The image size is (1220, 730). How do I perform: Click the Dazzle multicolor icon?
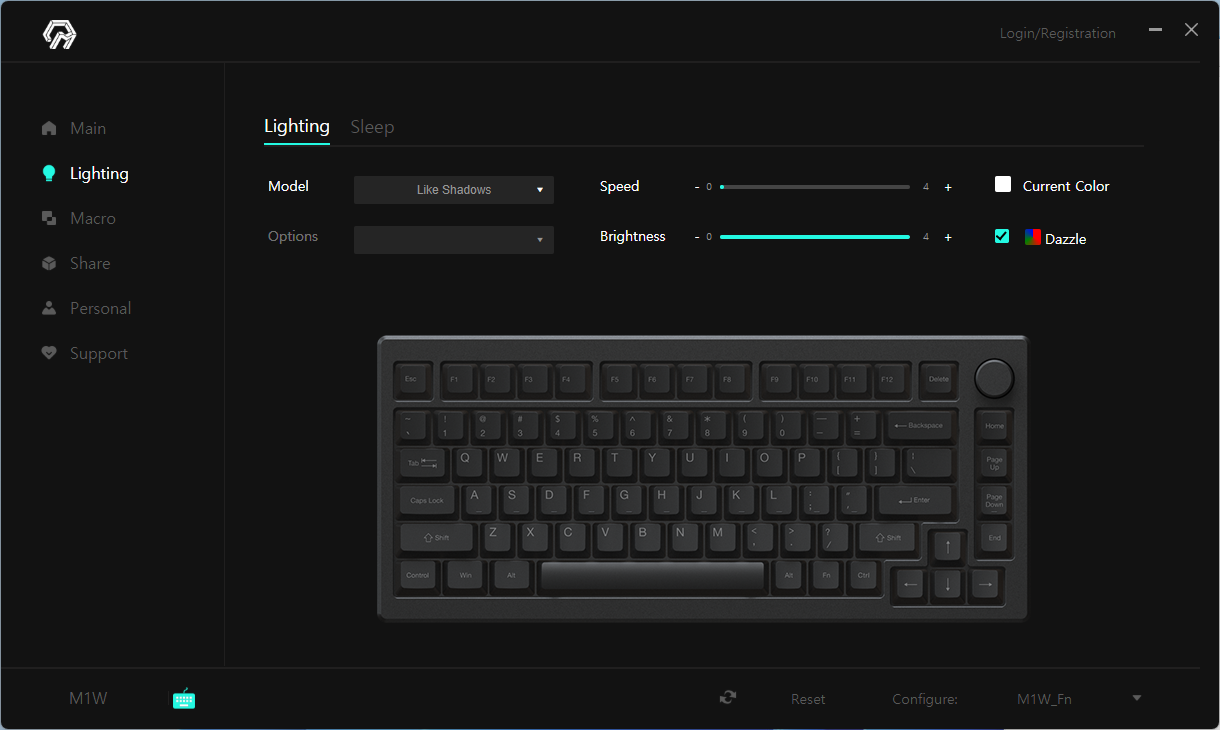[1033, 237]
